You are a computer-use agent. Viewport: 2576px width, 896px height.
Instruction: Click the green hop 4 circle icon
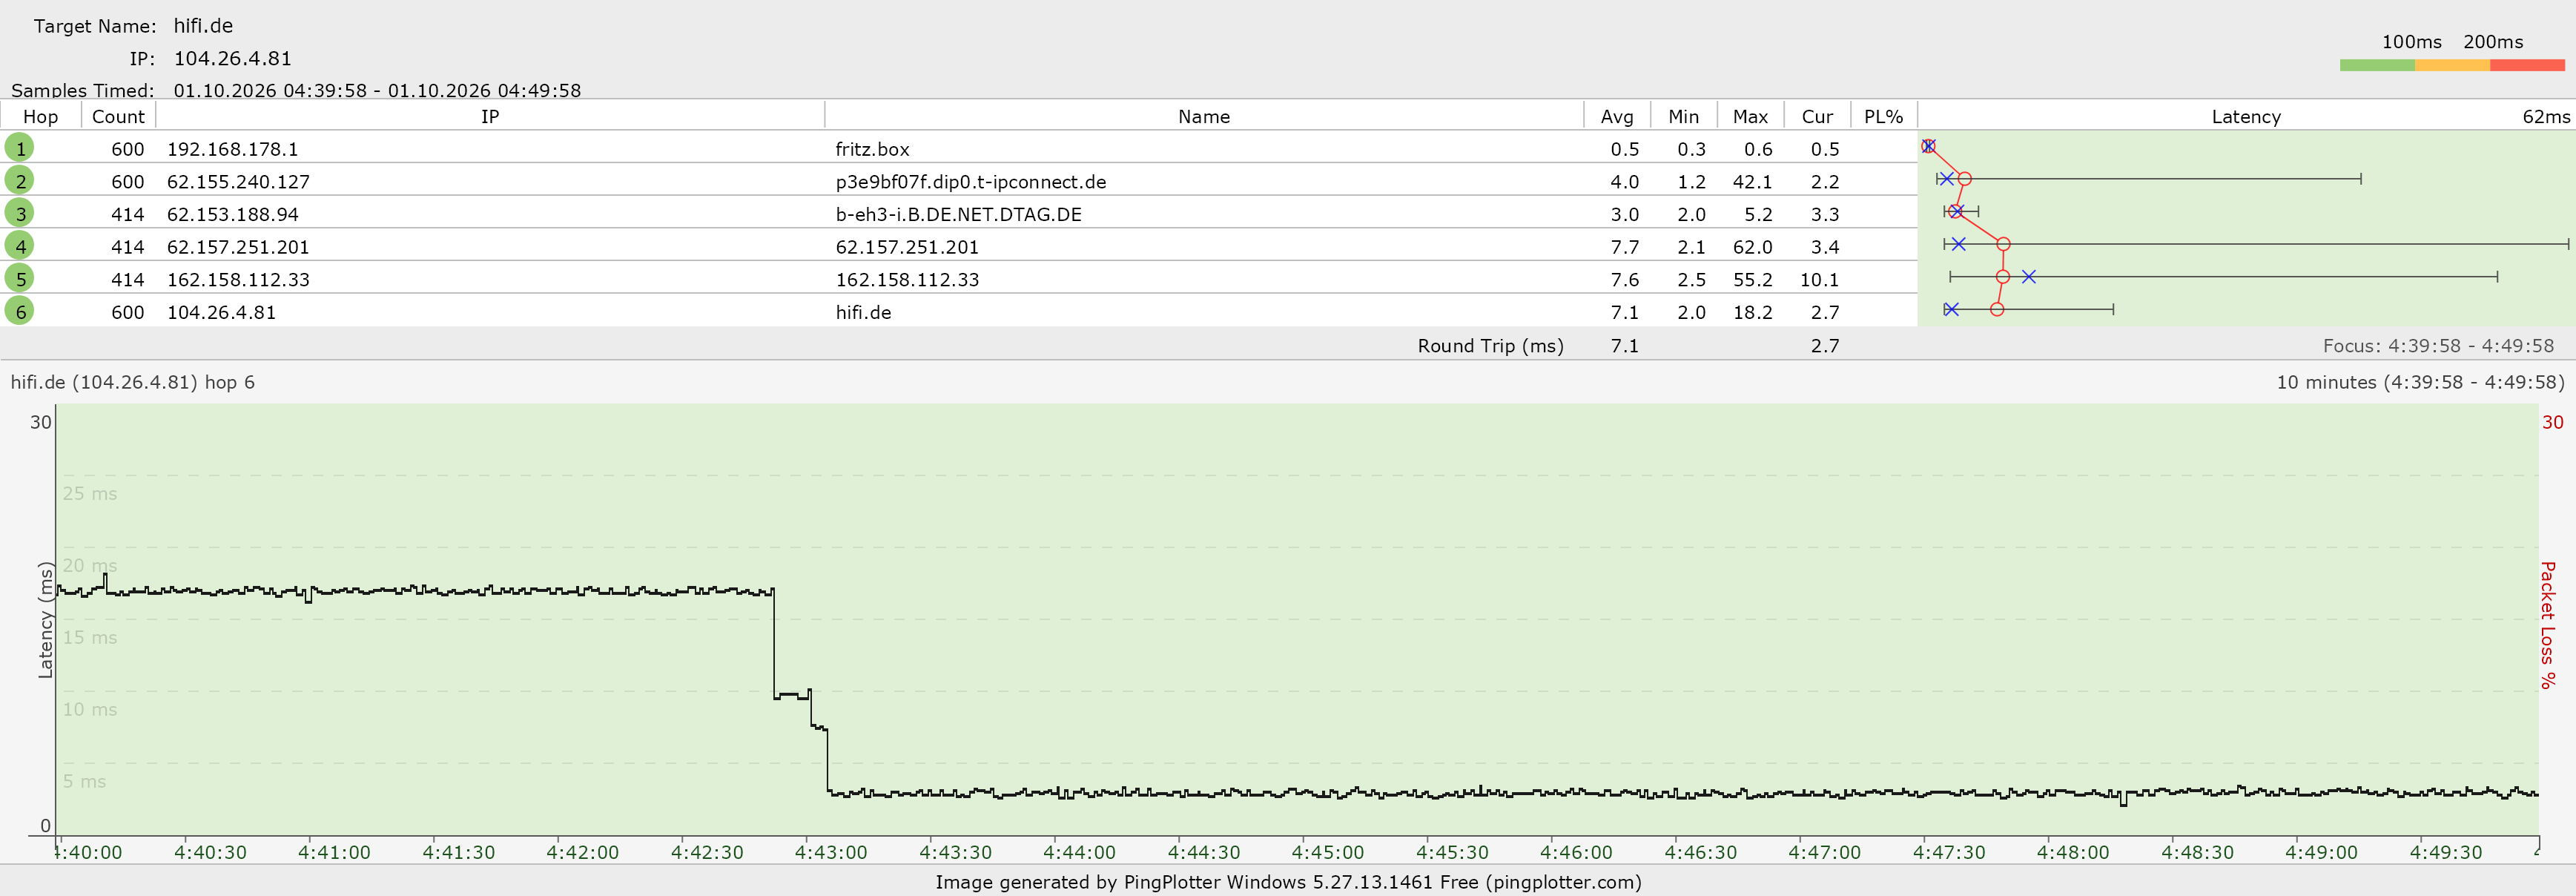pyautogui.click(x=20, y=246)
